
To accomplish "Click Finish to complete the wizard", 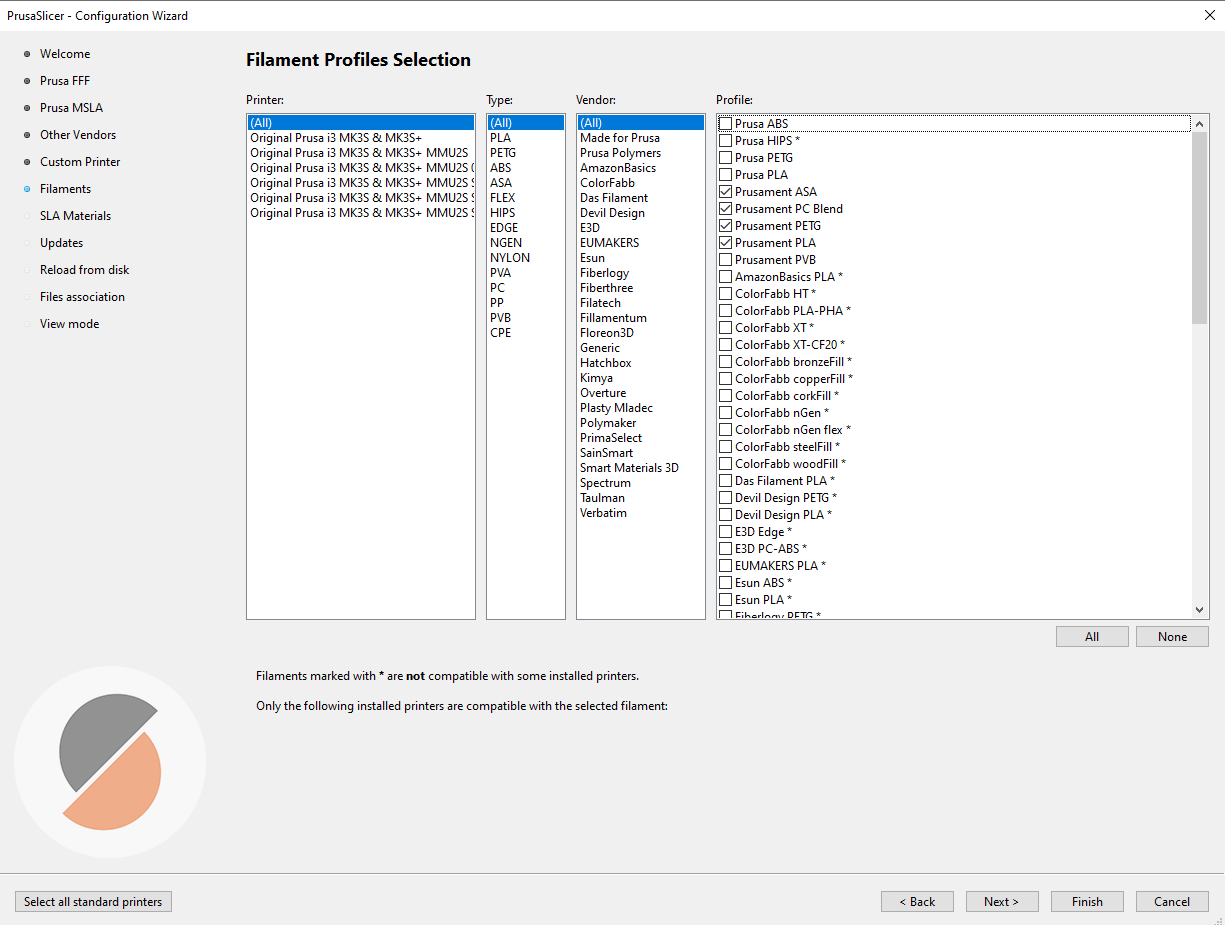I will [1087, 902].
